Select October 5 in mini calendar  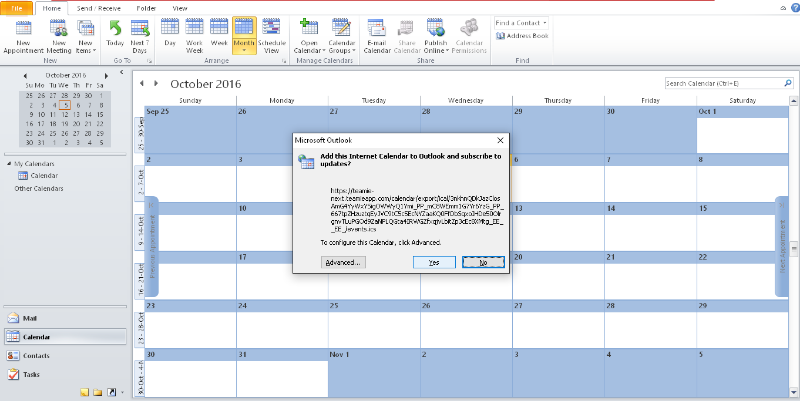point(65,106)
